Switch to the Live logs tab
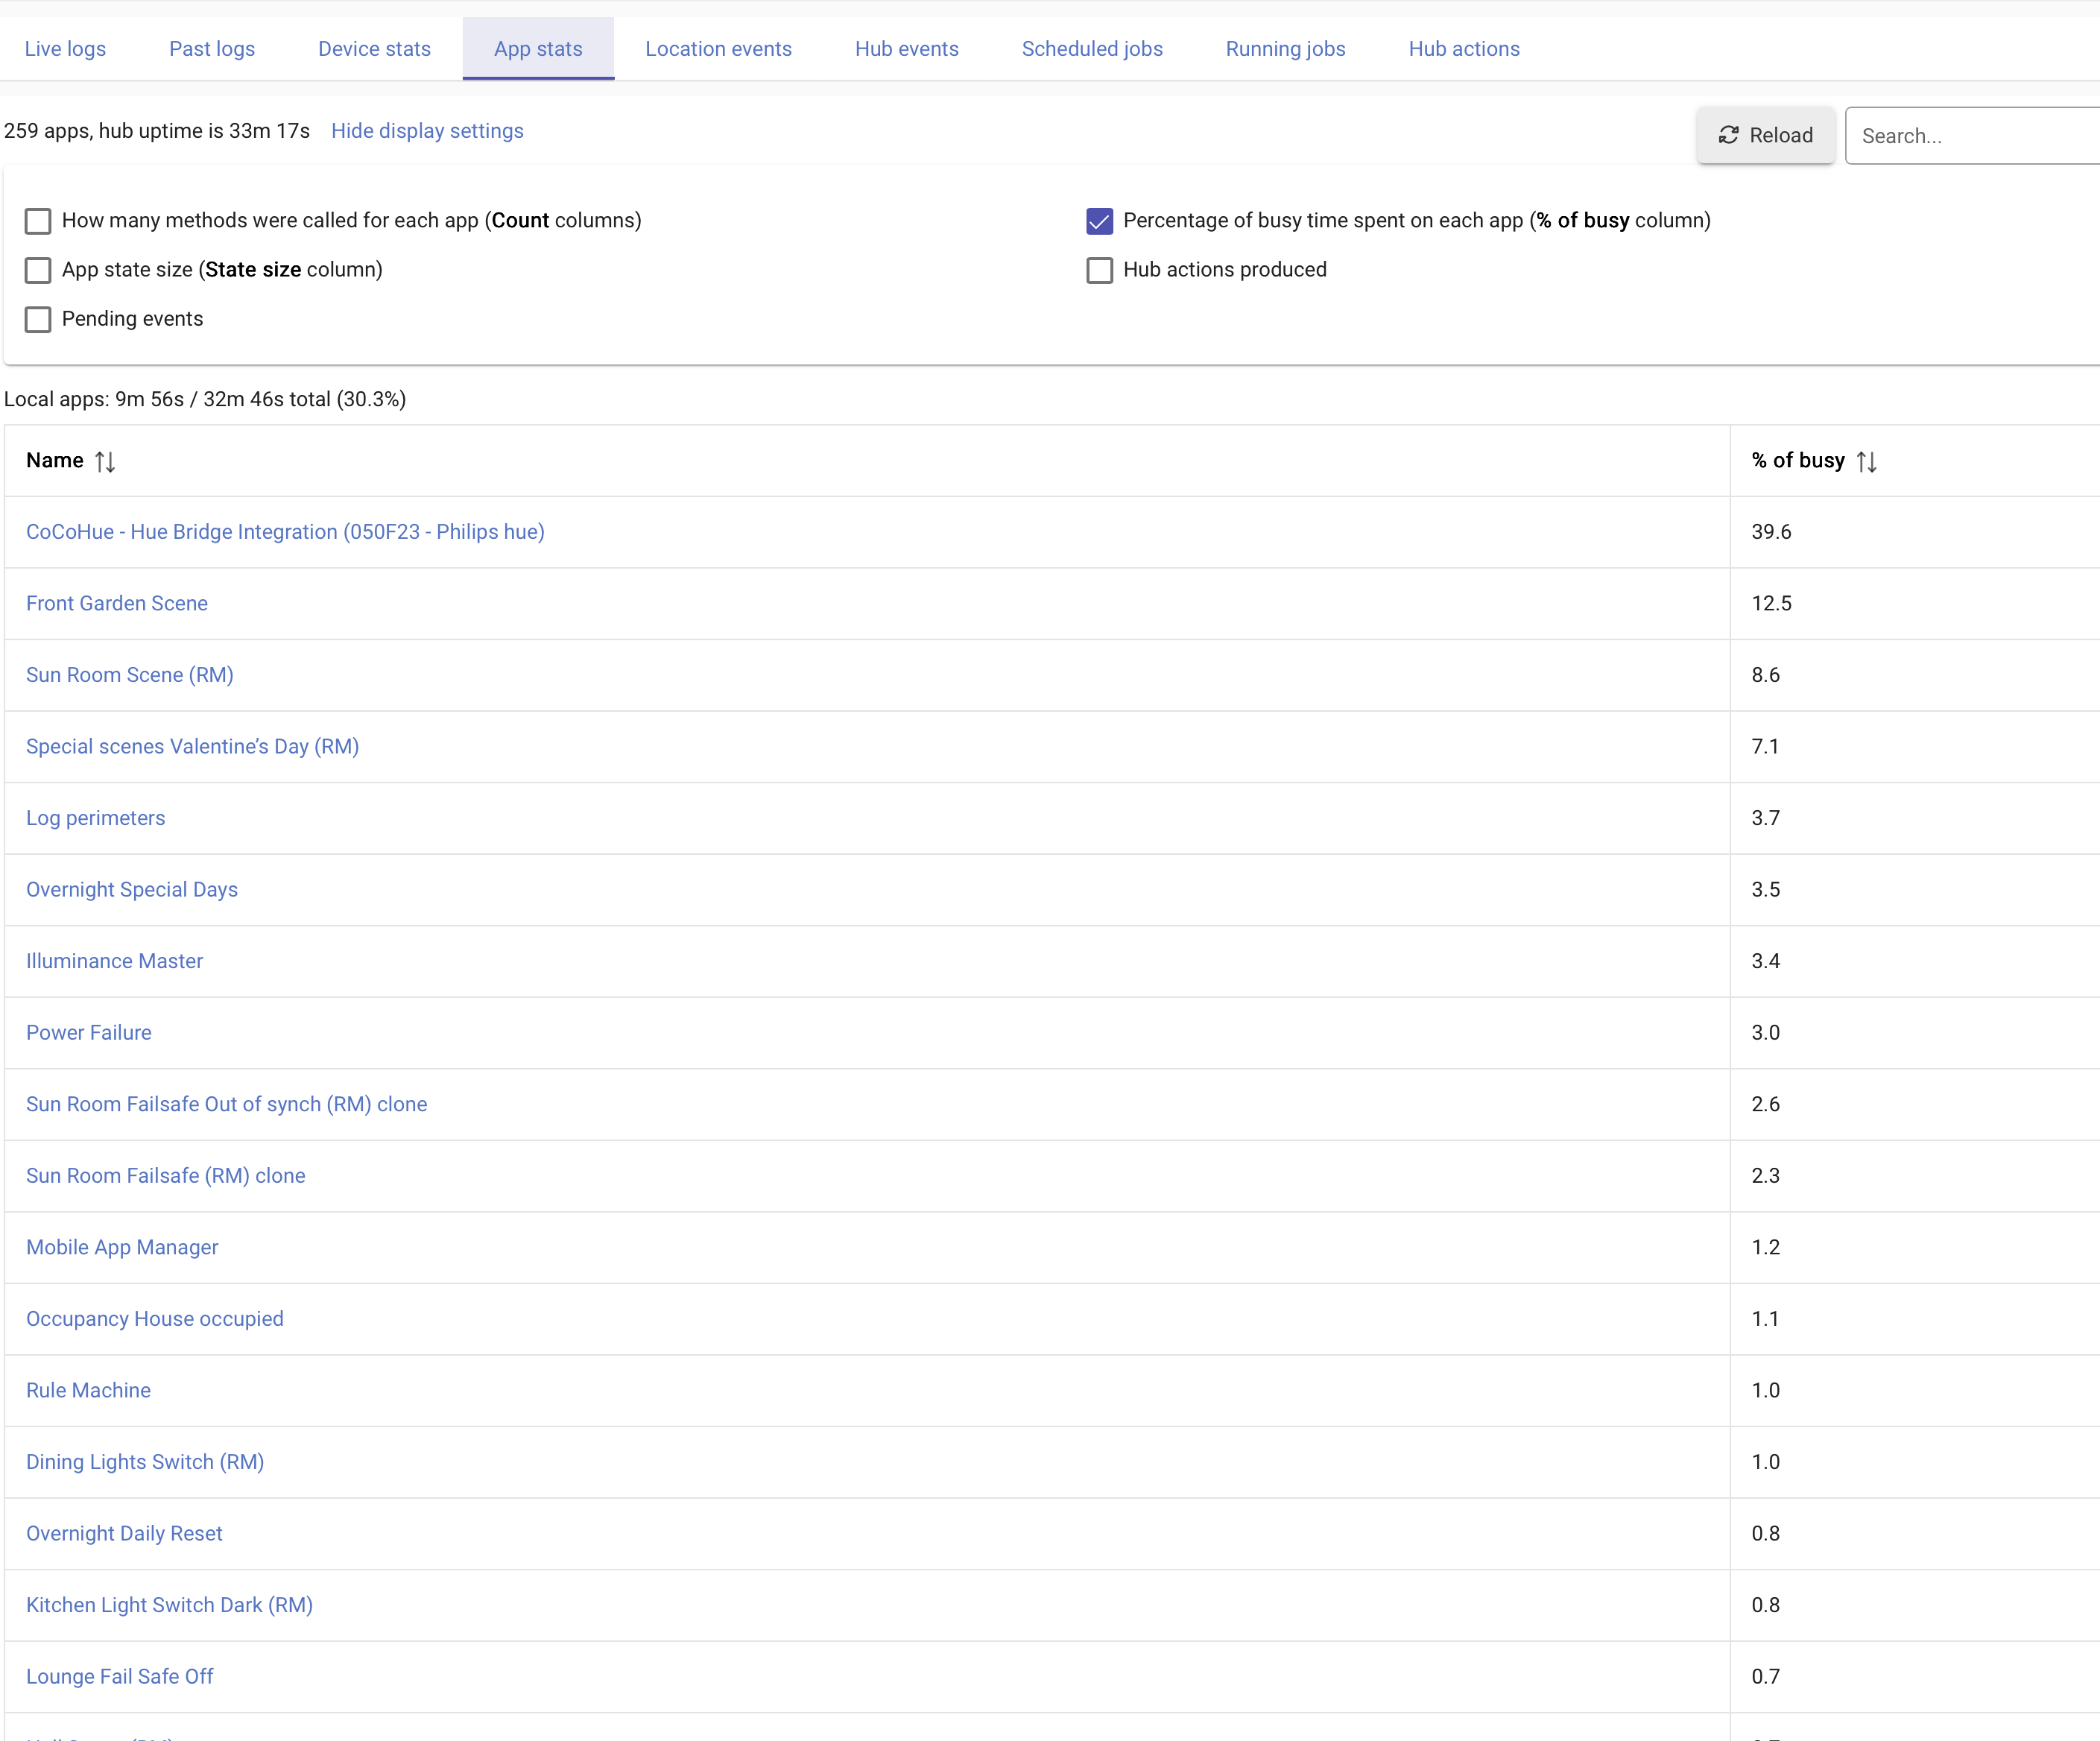Image resolution: width=2100 pixels, height=1741 pixels. click(x=65, y=49)
